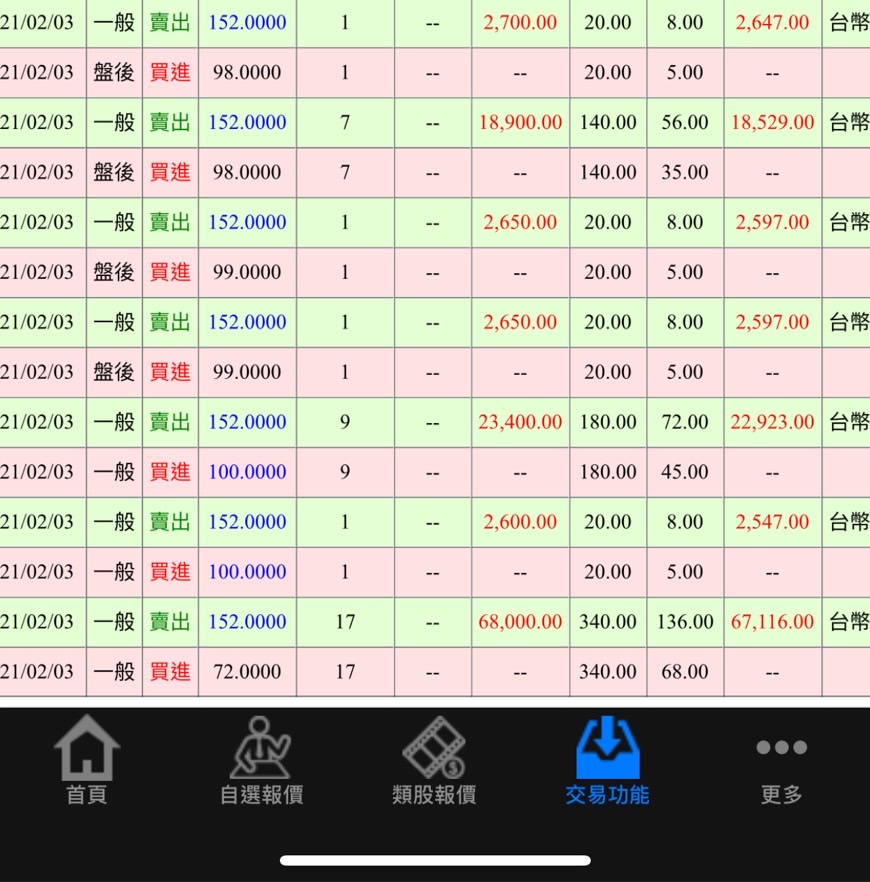Tap the 18,900.00 amount cell
The height and width of the screenshot is (882, 870).
tap(520, 122)
